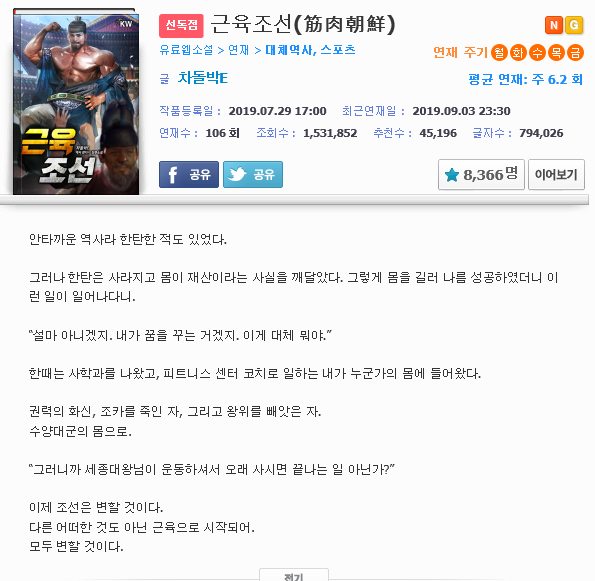Click the 화 (Tuesday) schedule circle
The height and width of the screenshot is (581, 595).
click(x=518, y=52)
